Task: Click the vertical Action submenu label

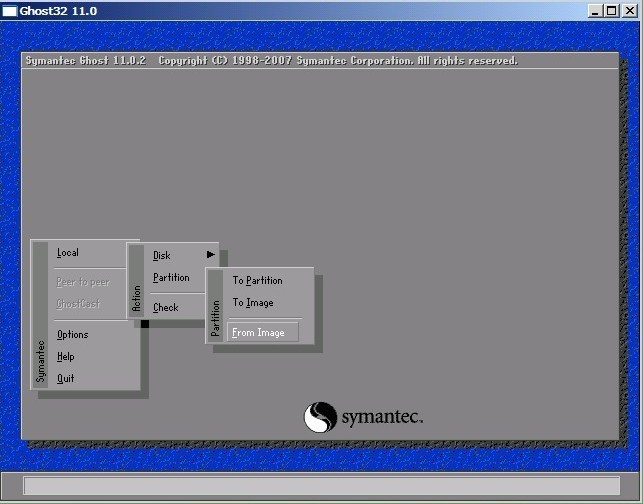Action: [136, 299]
